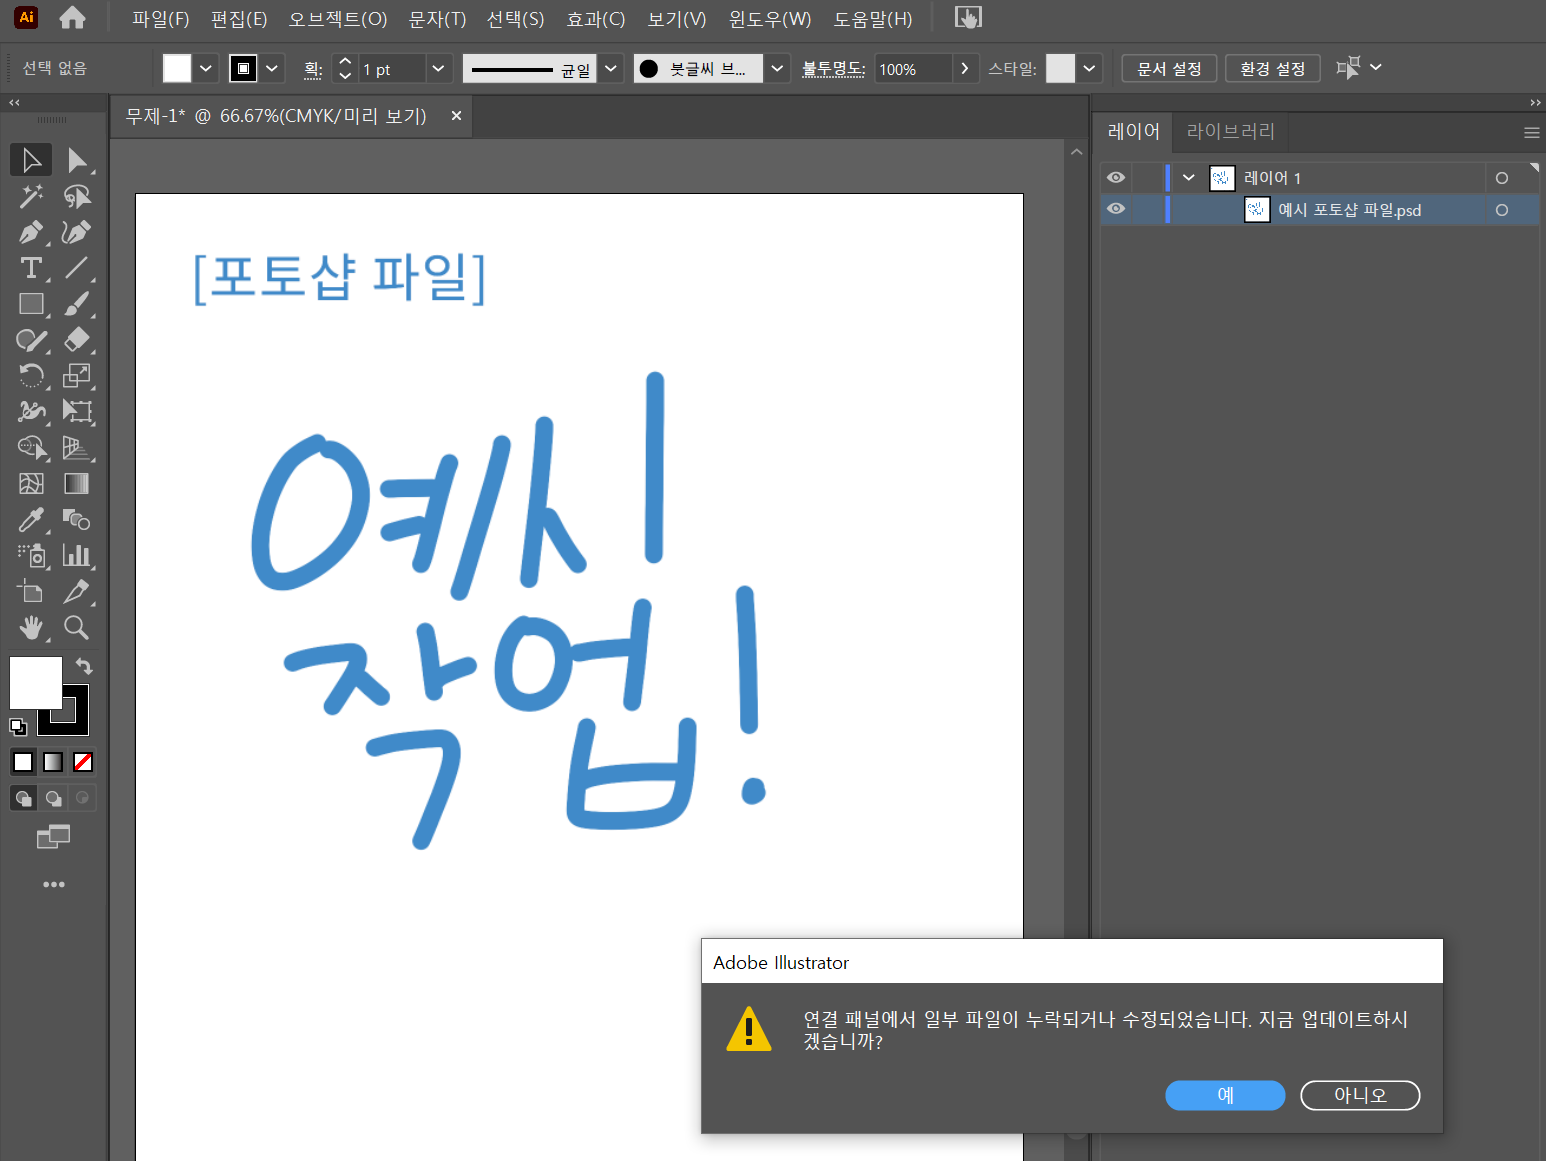
Task: Activate the Zoom tool
Action: click(77, 627)
